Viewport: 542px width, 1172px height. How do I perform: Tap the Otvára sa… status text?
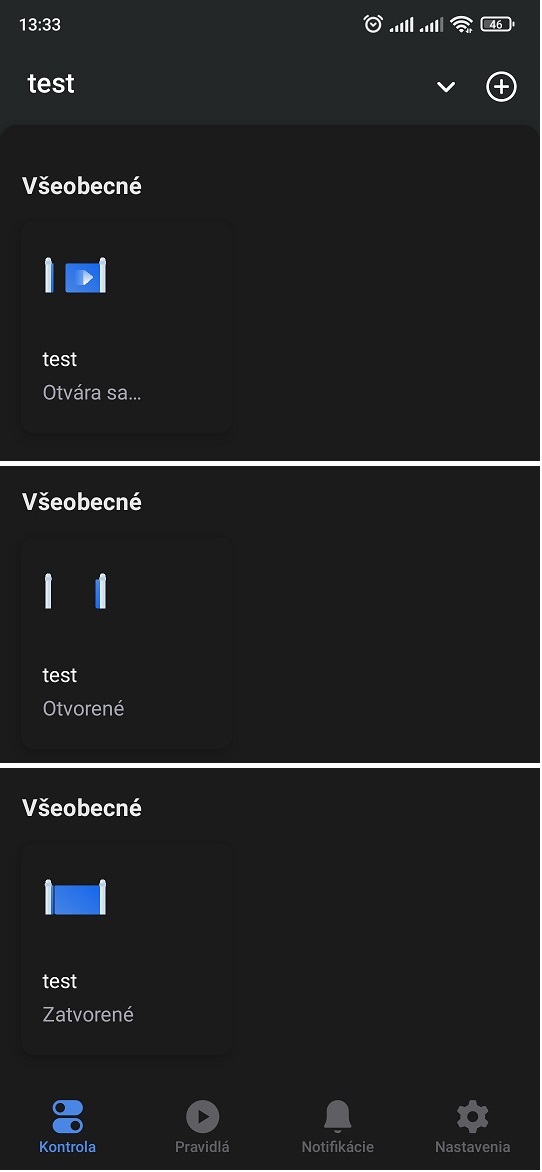(x=92, y=392)
